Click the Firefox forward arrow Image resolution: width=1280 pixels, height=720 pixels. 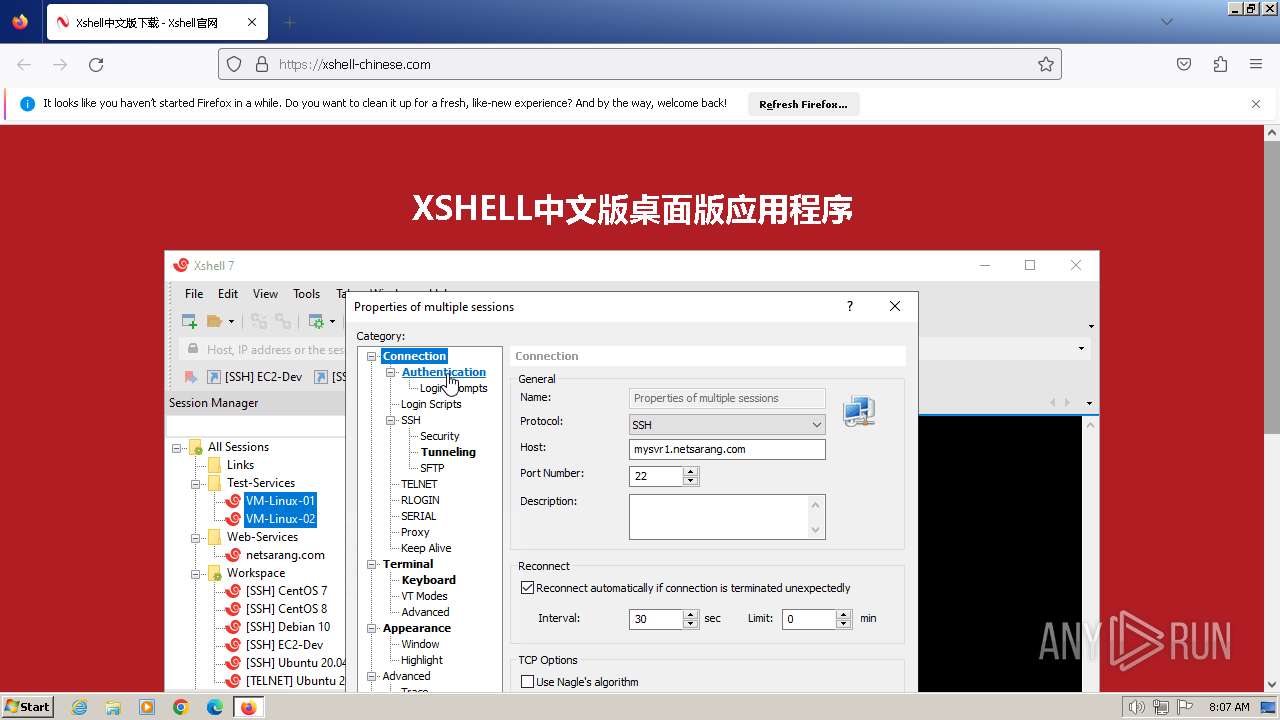[x=60, y=64]
